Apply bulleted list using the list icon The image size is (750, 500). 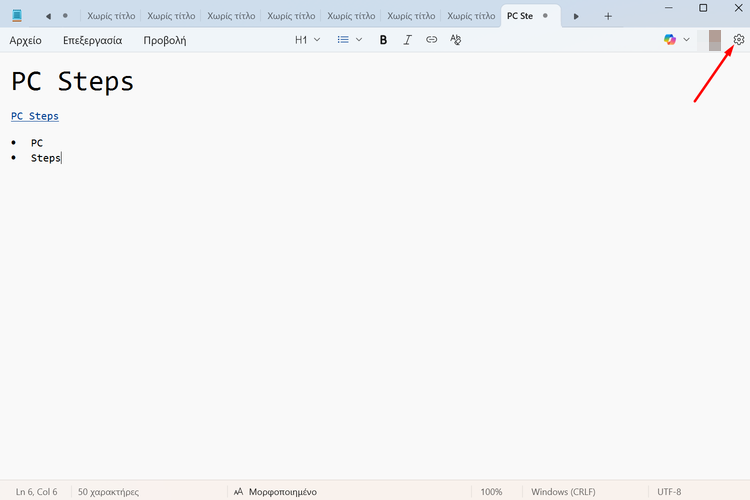343,40
